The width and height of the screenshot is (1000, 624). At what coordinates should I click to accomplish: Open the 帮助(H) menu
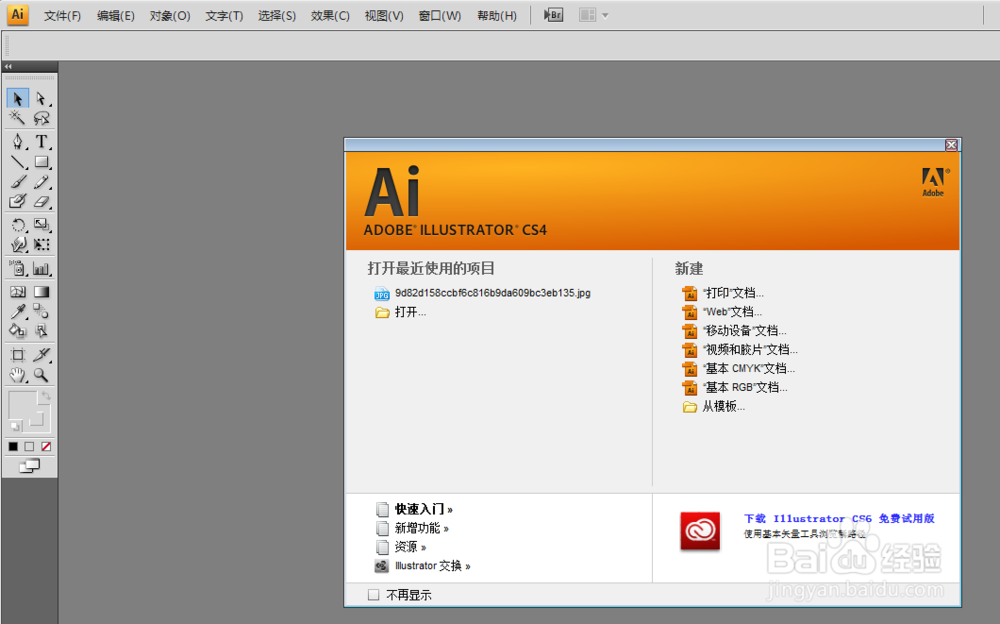pos(497,15)
